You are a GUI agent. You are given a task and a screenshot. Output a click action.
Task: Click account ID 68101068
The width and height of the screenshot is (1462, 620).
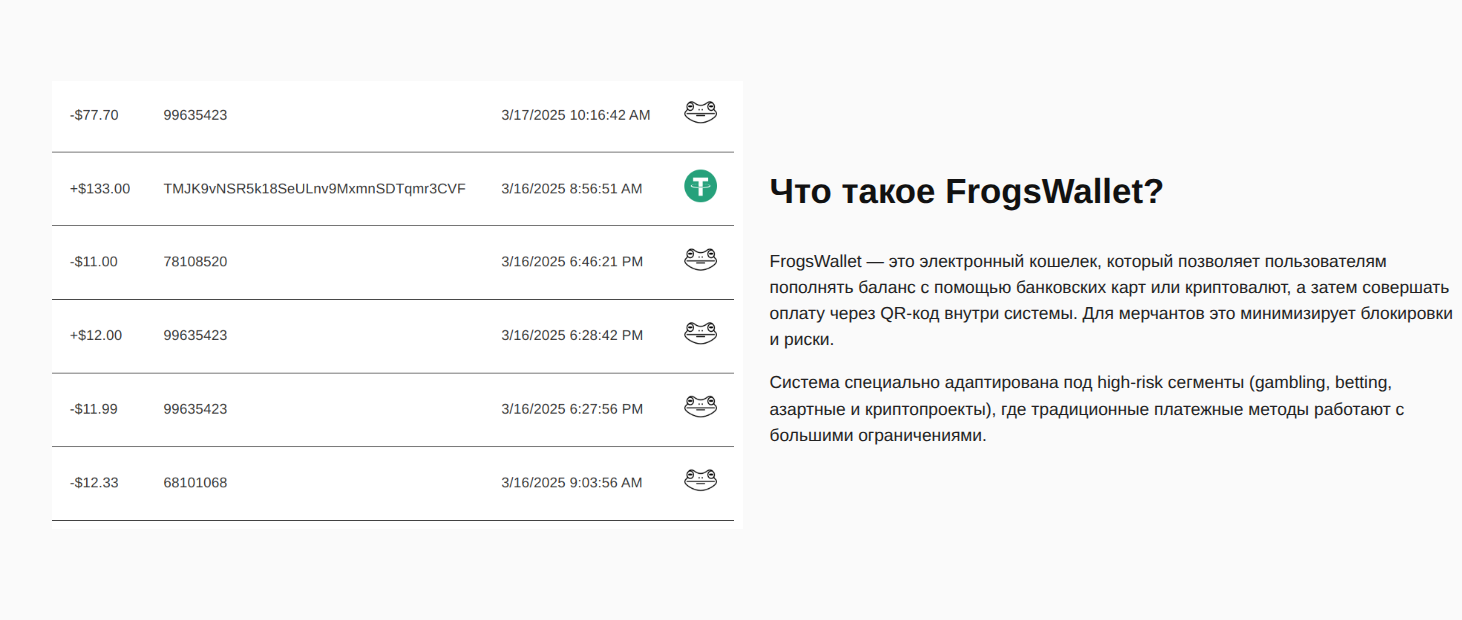pos(195,483)
